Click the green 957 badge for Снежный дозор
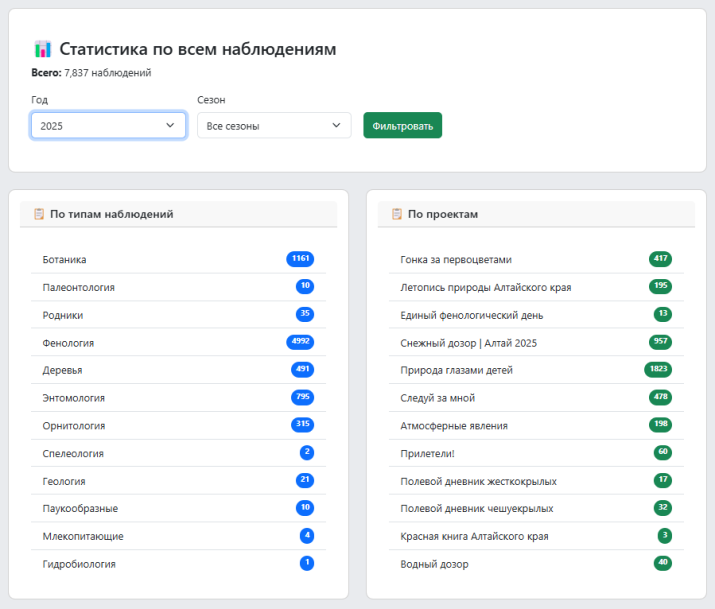Viewport: 715px width, 609px height. (660, 342)
